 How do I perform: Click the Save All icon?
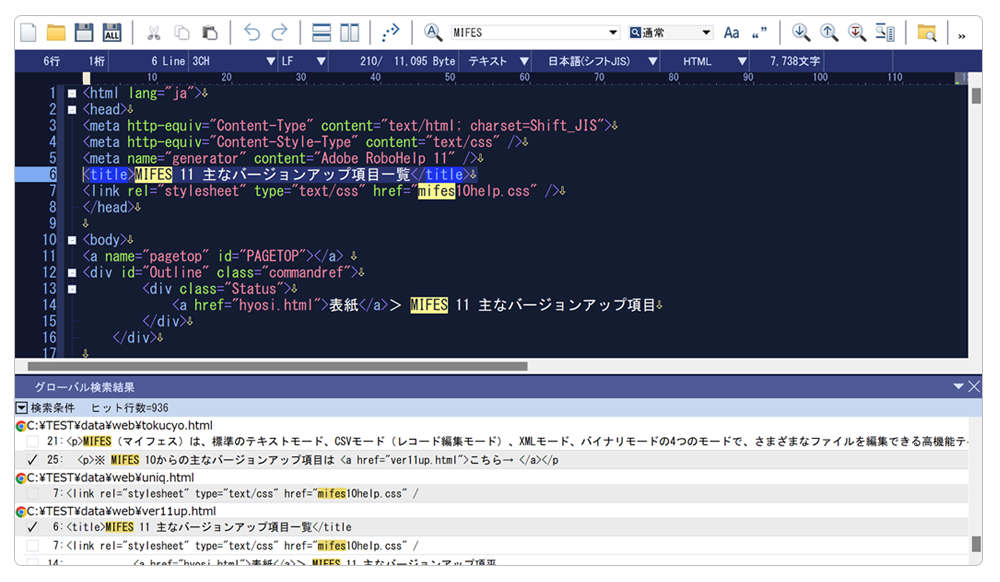[x=112, y=33]
